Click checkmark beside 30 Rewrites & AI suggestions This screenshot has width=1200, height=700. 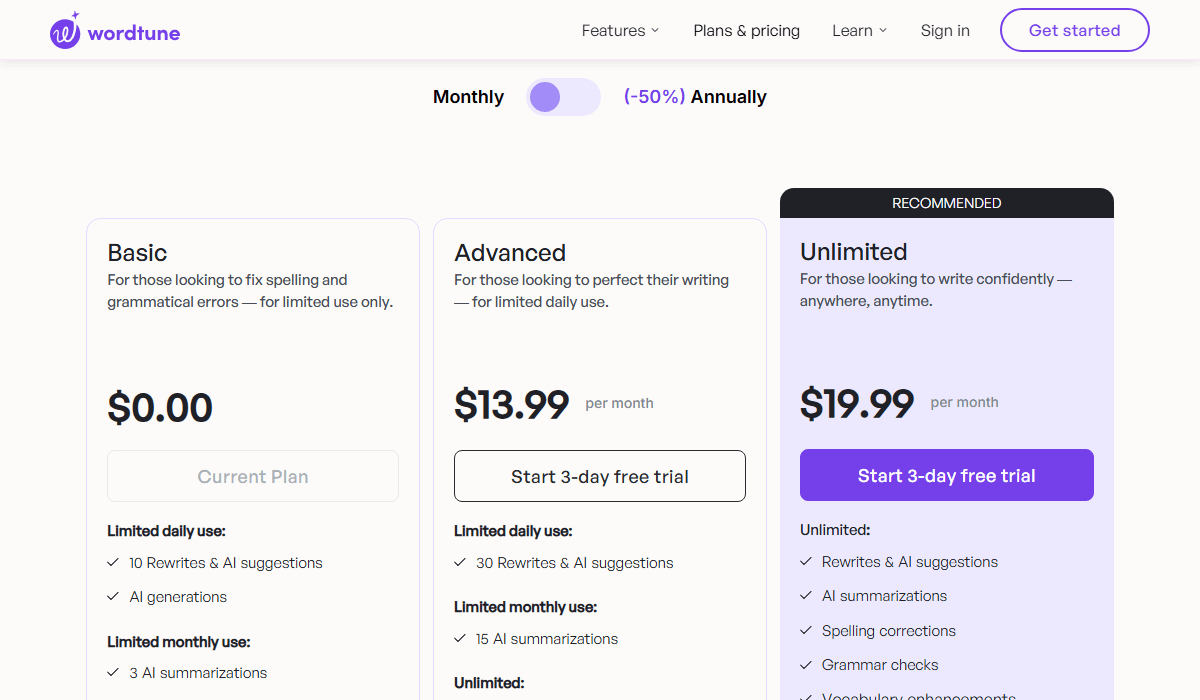coord(460,563)
